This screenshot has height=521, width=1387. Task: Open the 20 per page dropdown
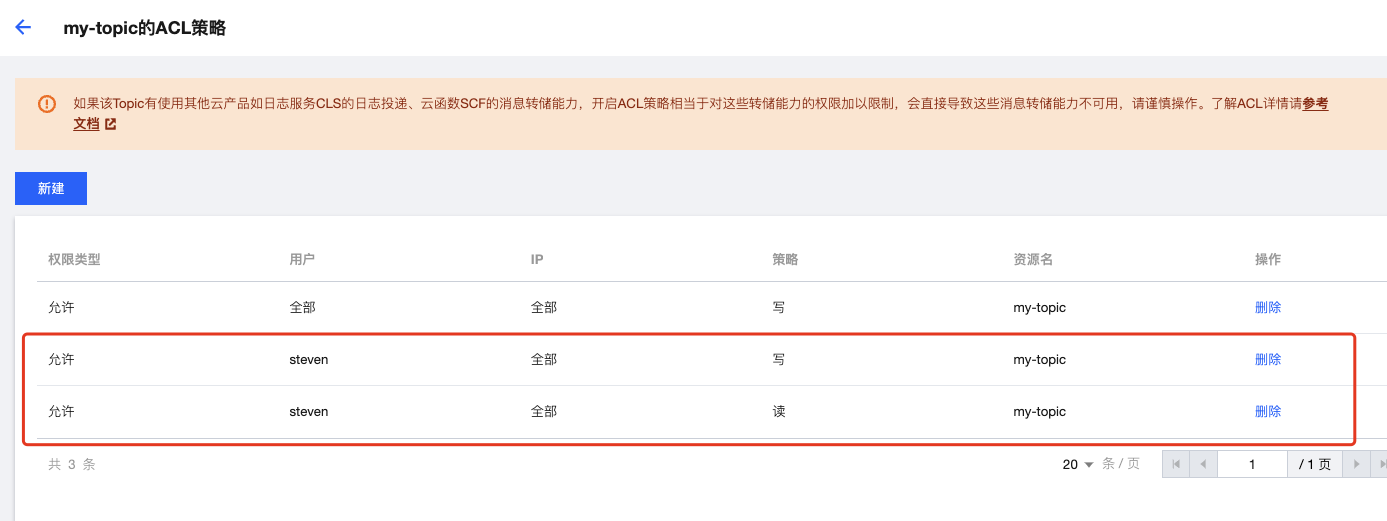pyautogui.click(x=1078, y=464)
